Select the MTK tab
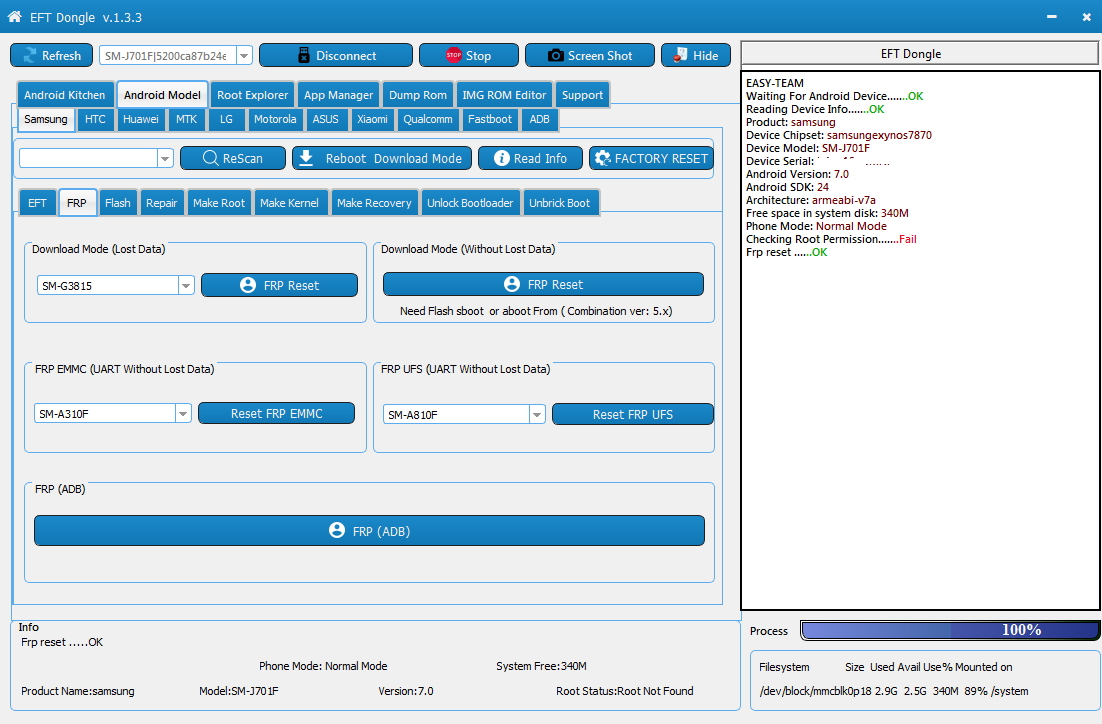The image size is (1102, 724). [186, 119]
